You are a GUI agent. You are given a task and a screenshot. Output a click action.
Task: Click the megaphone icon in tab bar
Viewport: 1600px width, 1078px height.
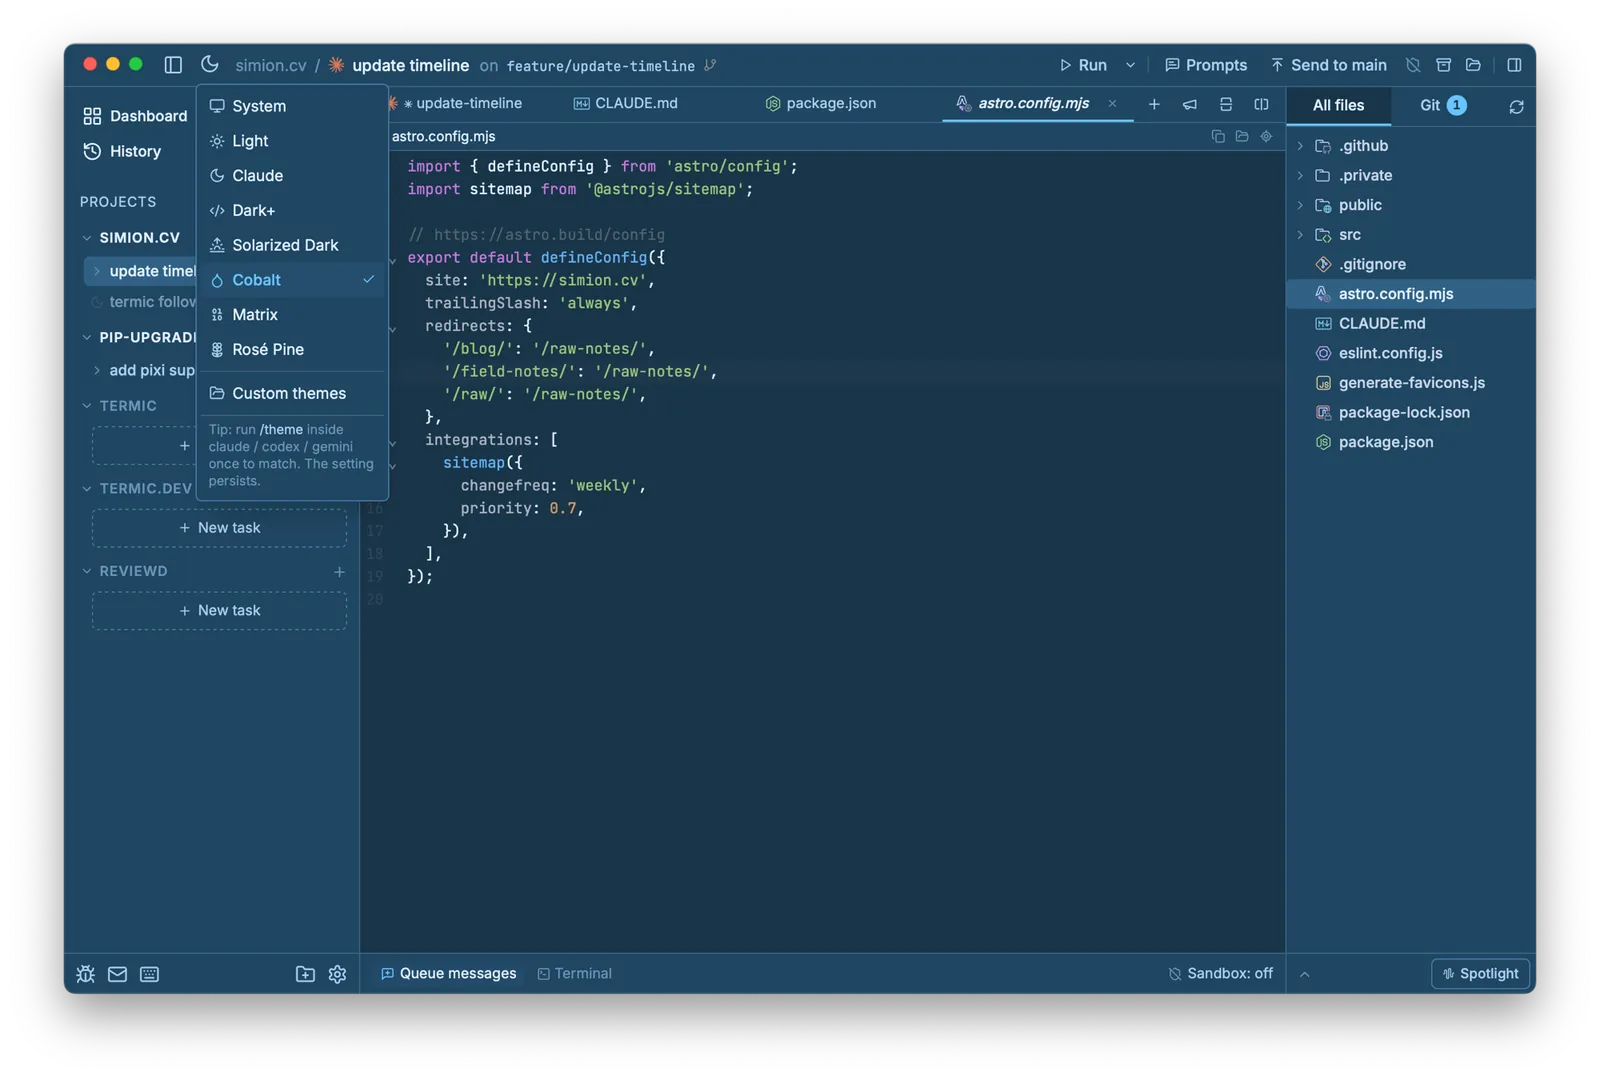(x=1190, y=104)
